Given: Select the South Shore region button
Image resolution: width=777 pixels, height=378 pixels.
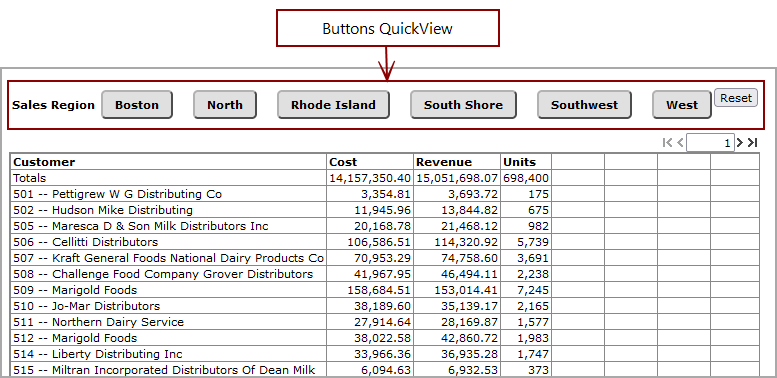Looking at the screenshot, I should (x=463, y=105).
